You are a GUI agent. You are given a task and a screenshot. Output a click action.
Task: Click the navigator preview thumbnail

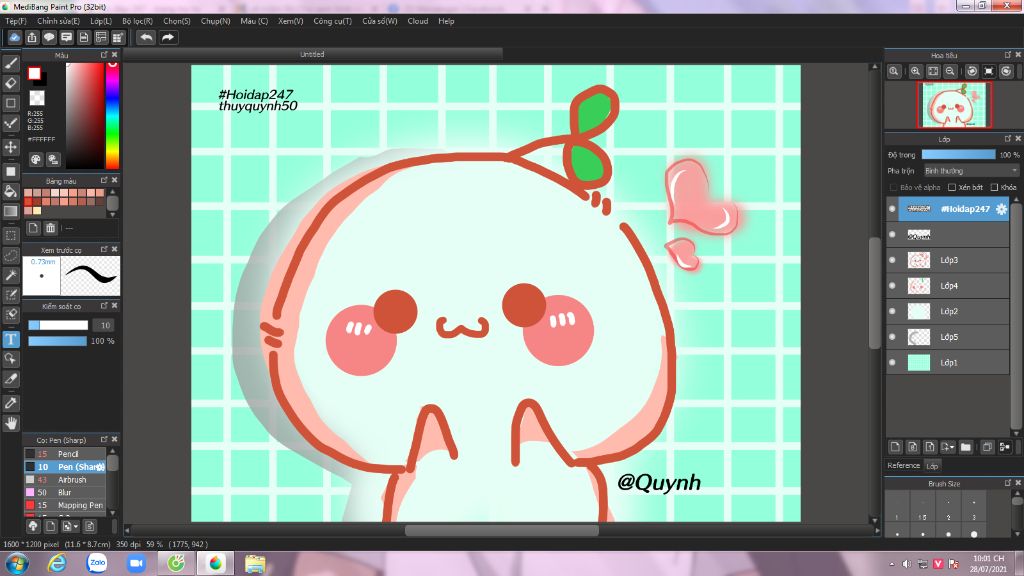click(954, 104)
